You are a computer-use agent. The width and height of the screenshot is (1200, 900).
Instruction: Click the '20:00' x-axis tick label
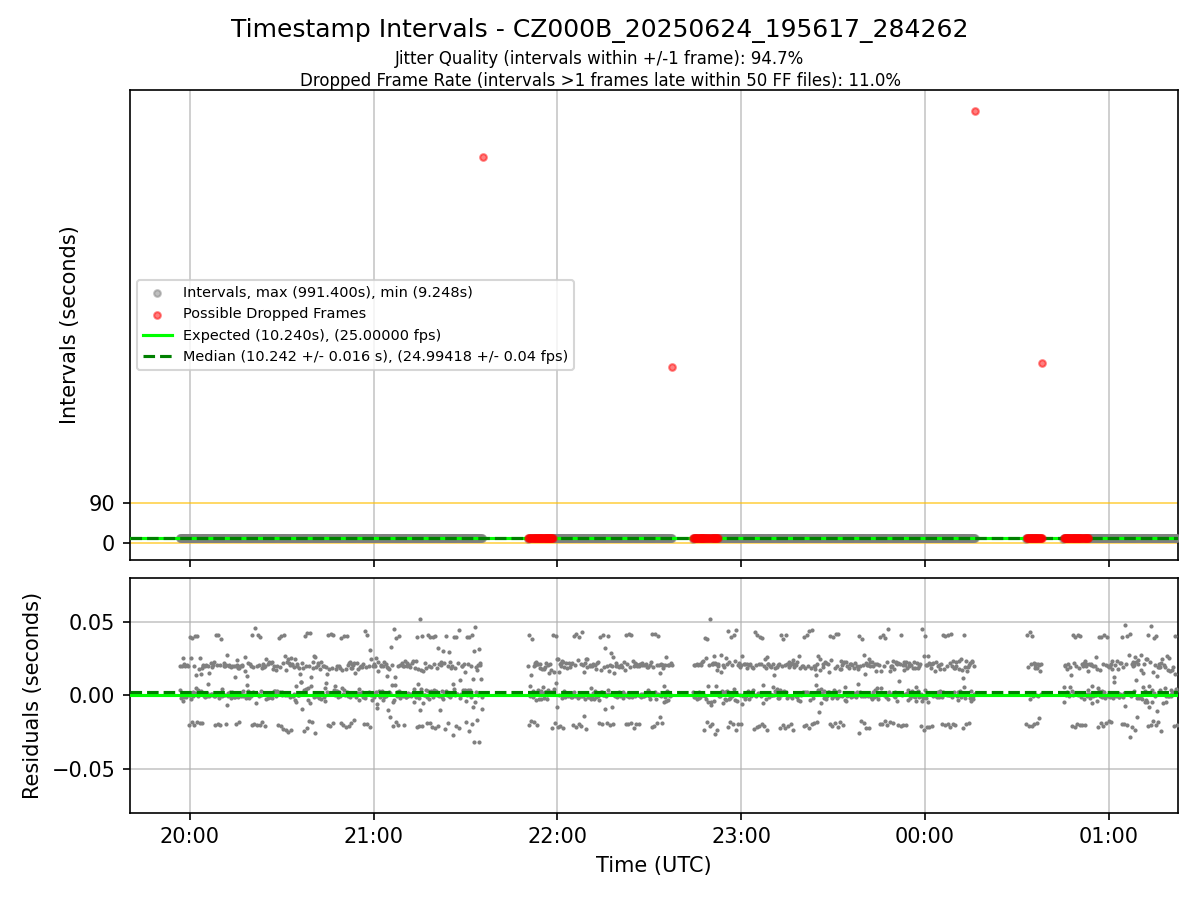[190, 836]
